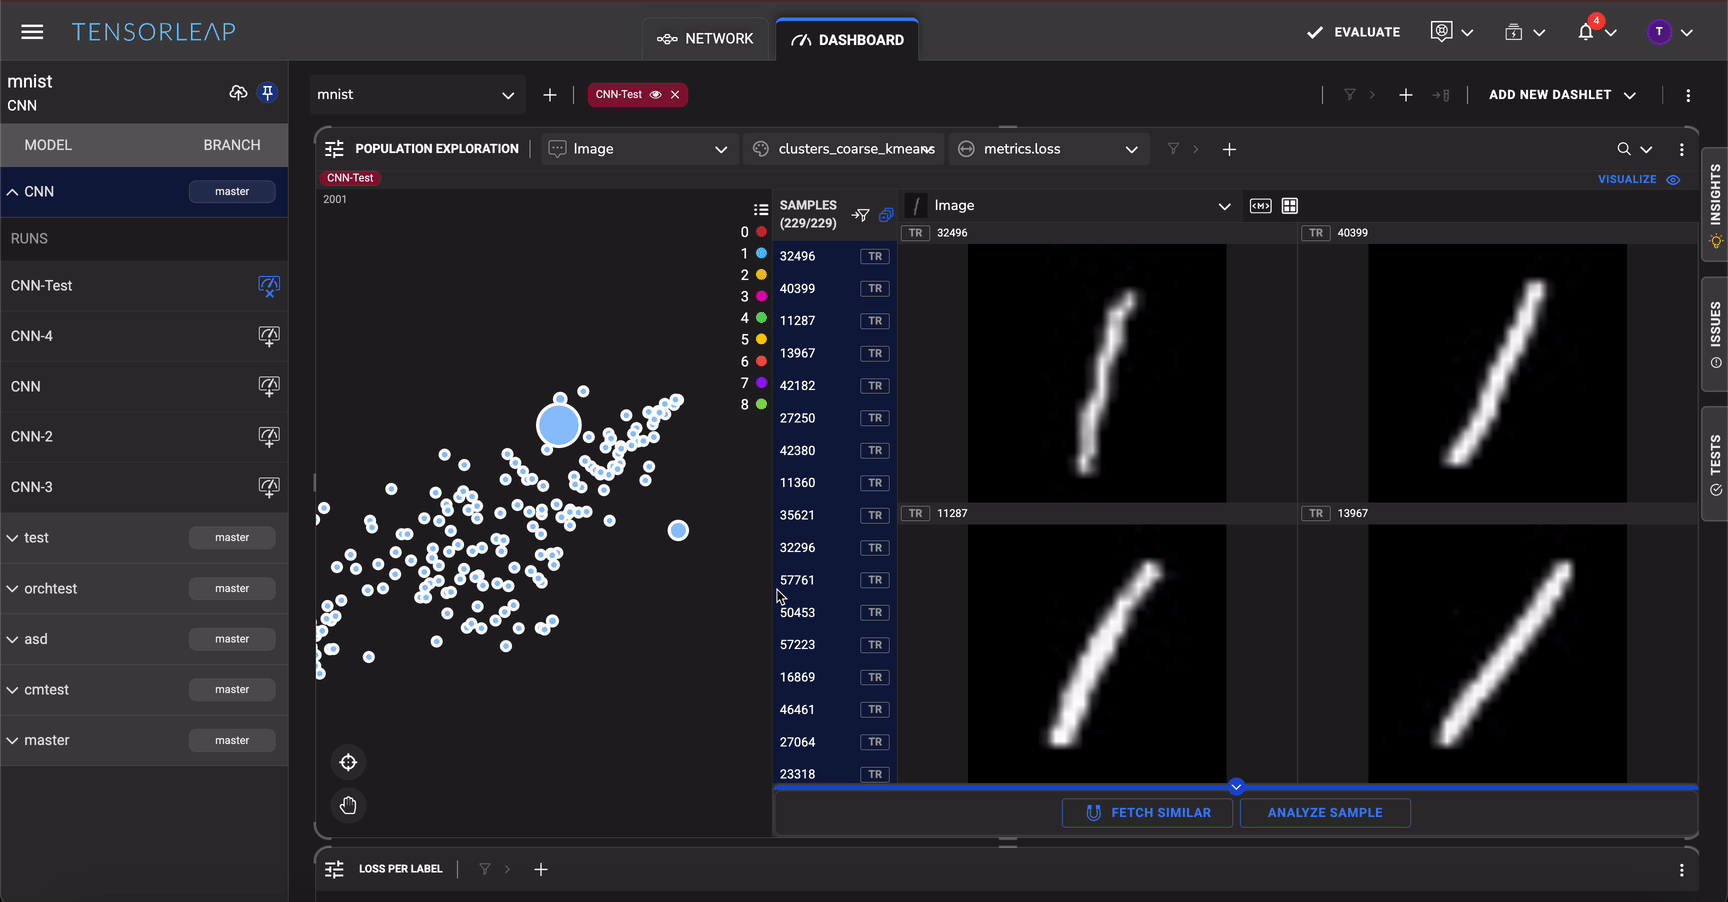Click the FETCH SIMILAR button
This screenshot has width=1728, height=902.
tap(1147, 813)
